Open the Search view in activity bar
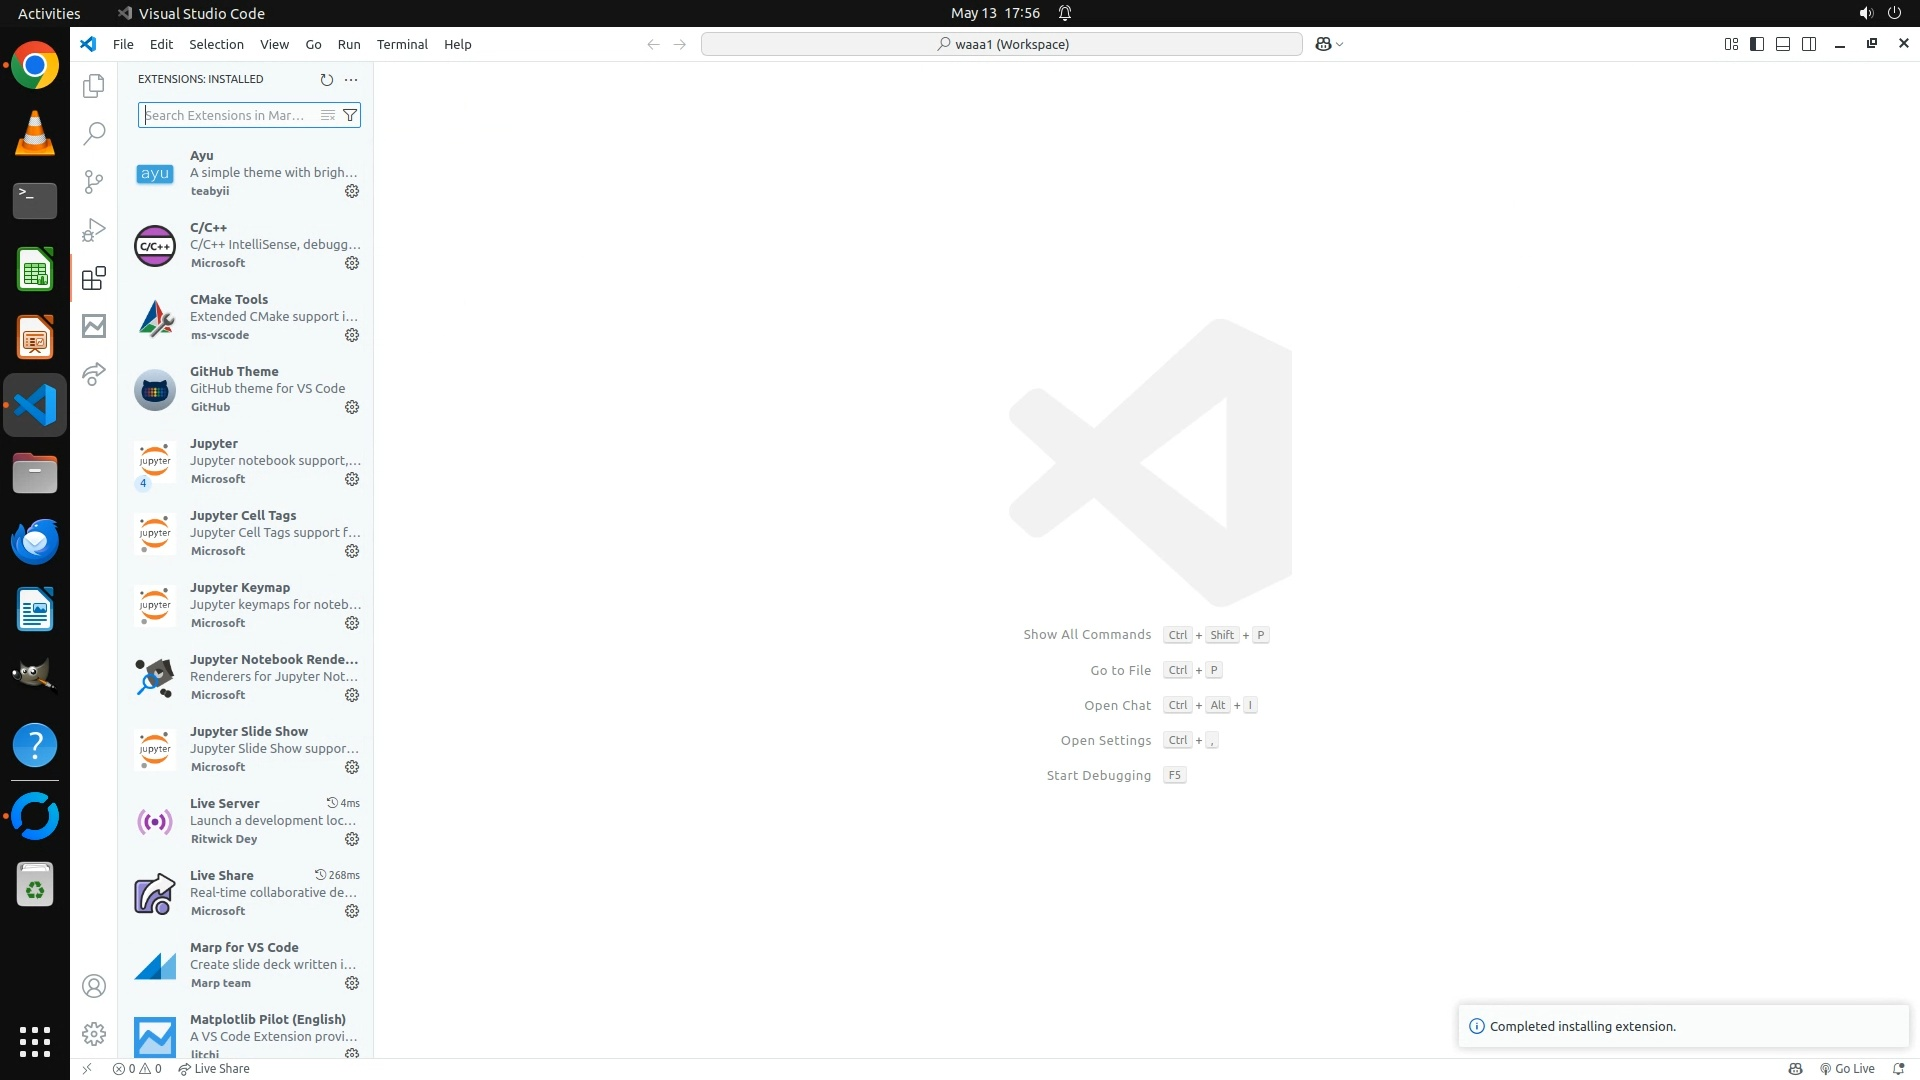Viewport: 1920px width, 1080px height. [94, 133]
